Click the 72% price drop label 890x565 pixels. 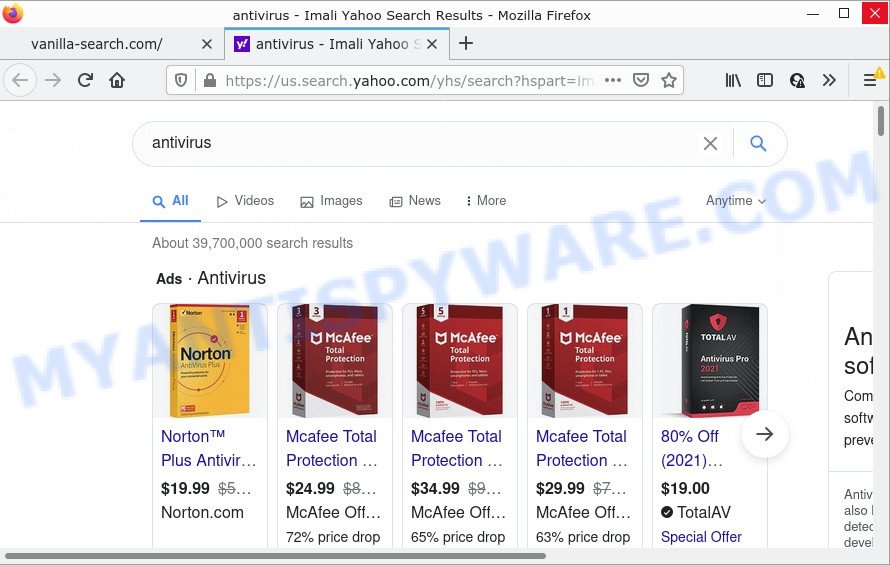[333, 537]
